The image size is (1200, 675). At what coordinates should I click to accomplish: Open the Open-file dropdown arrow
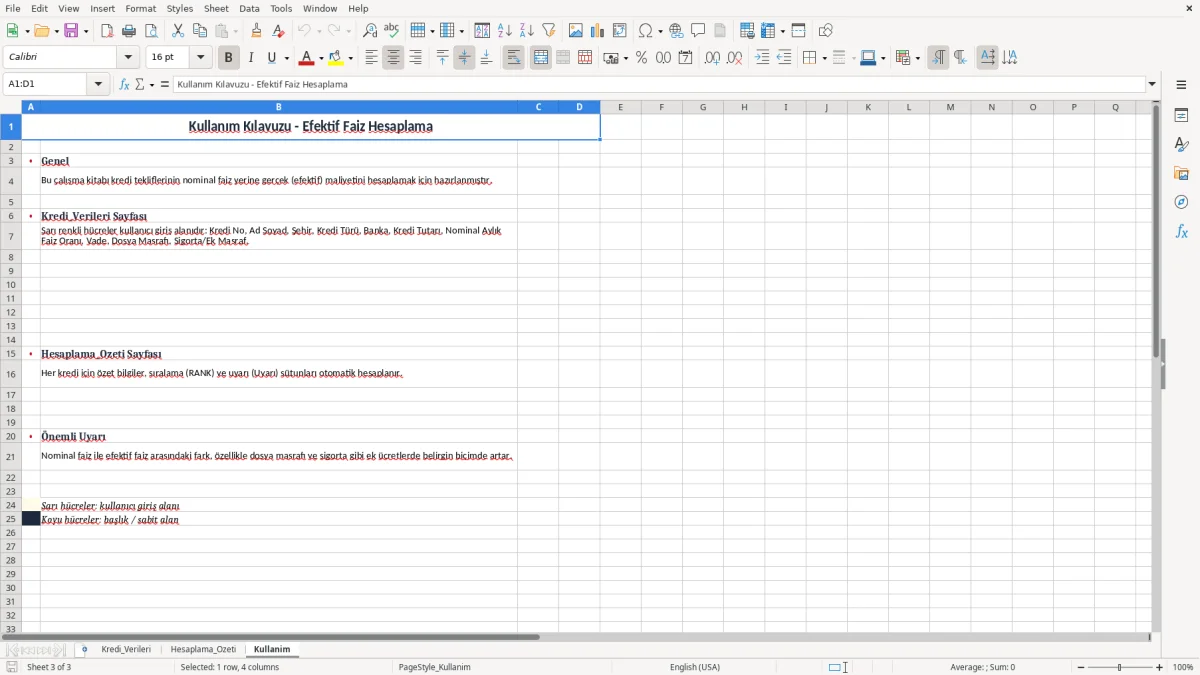coord(55,31)
